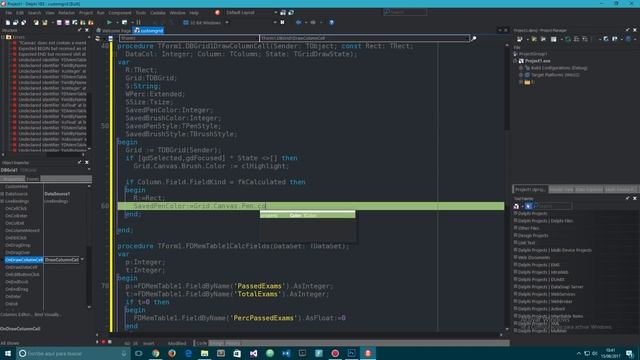Expand the Delphi Projects palette category

(x=516, y=213)
